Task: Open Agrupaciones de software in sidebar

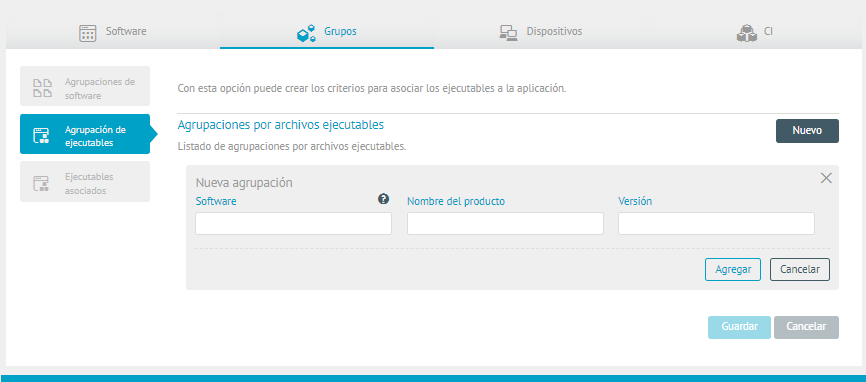Action: [85, 86]
